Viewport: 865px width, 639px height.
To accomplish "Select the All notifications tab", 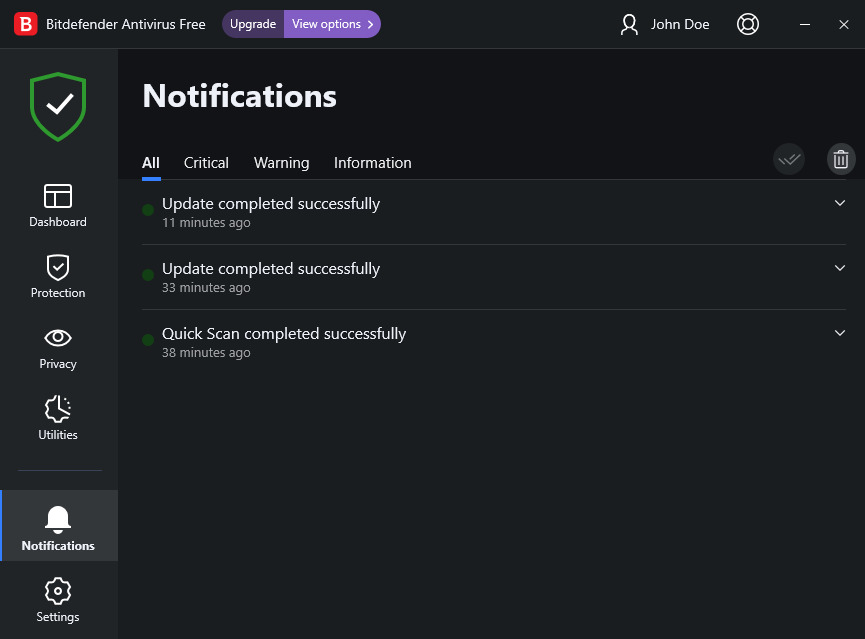I will (151, 163).
